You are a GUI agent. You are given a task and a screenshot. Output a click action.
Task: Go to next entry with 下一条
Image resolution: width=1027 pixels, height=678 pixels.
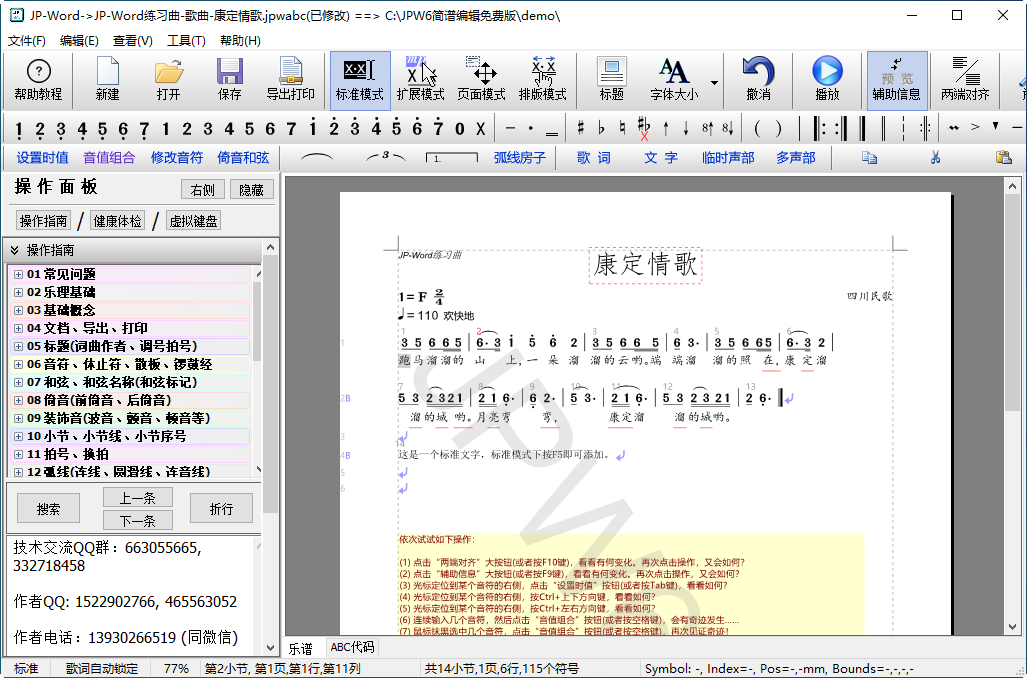coord(138,521)
